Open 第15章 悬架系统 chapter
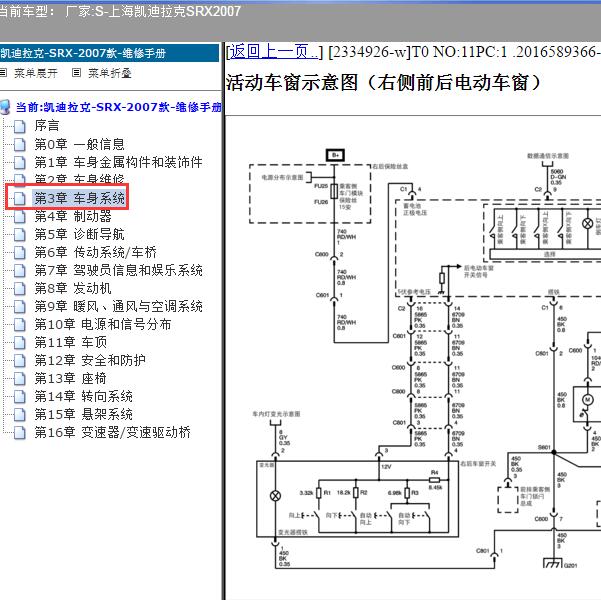 [x=83, y=414]
